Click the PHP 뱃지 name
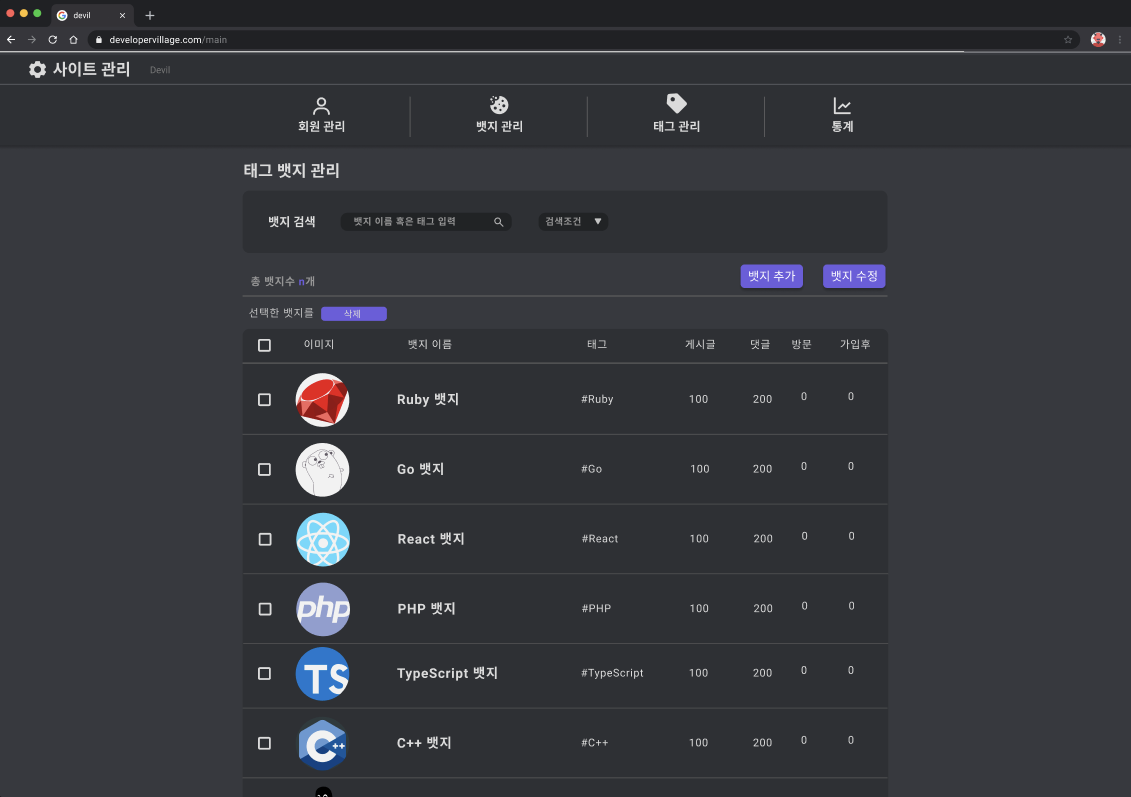This screenshot has width=1131, height=797. pos(426,609)
